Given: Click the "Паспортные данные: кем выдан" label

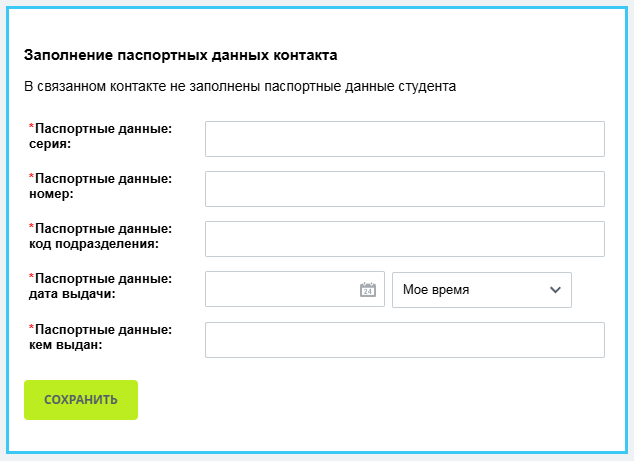Looking at the screenshot, I should (101, 337).
